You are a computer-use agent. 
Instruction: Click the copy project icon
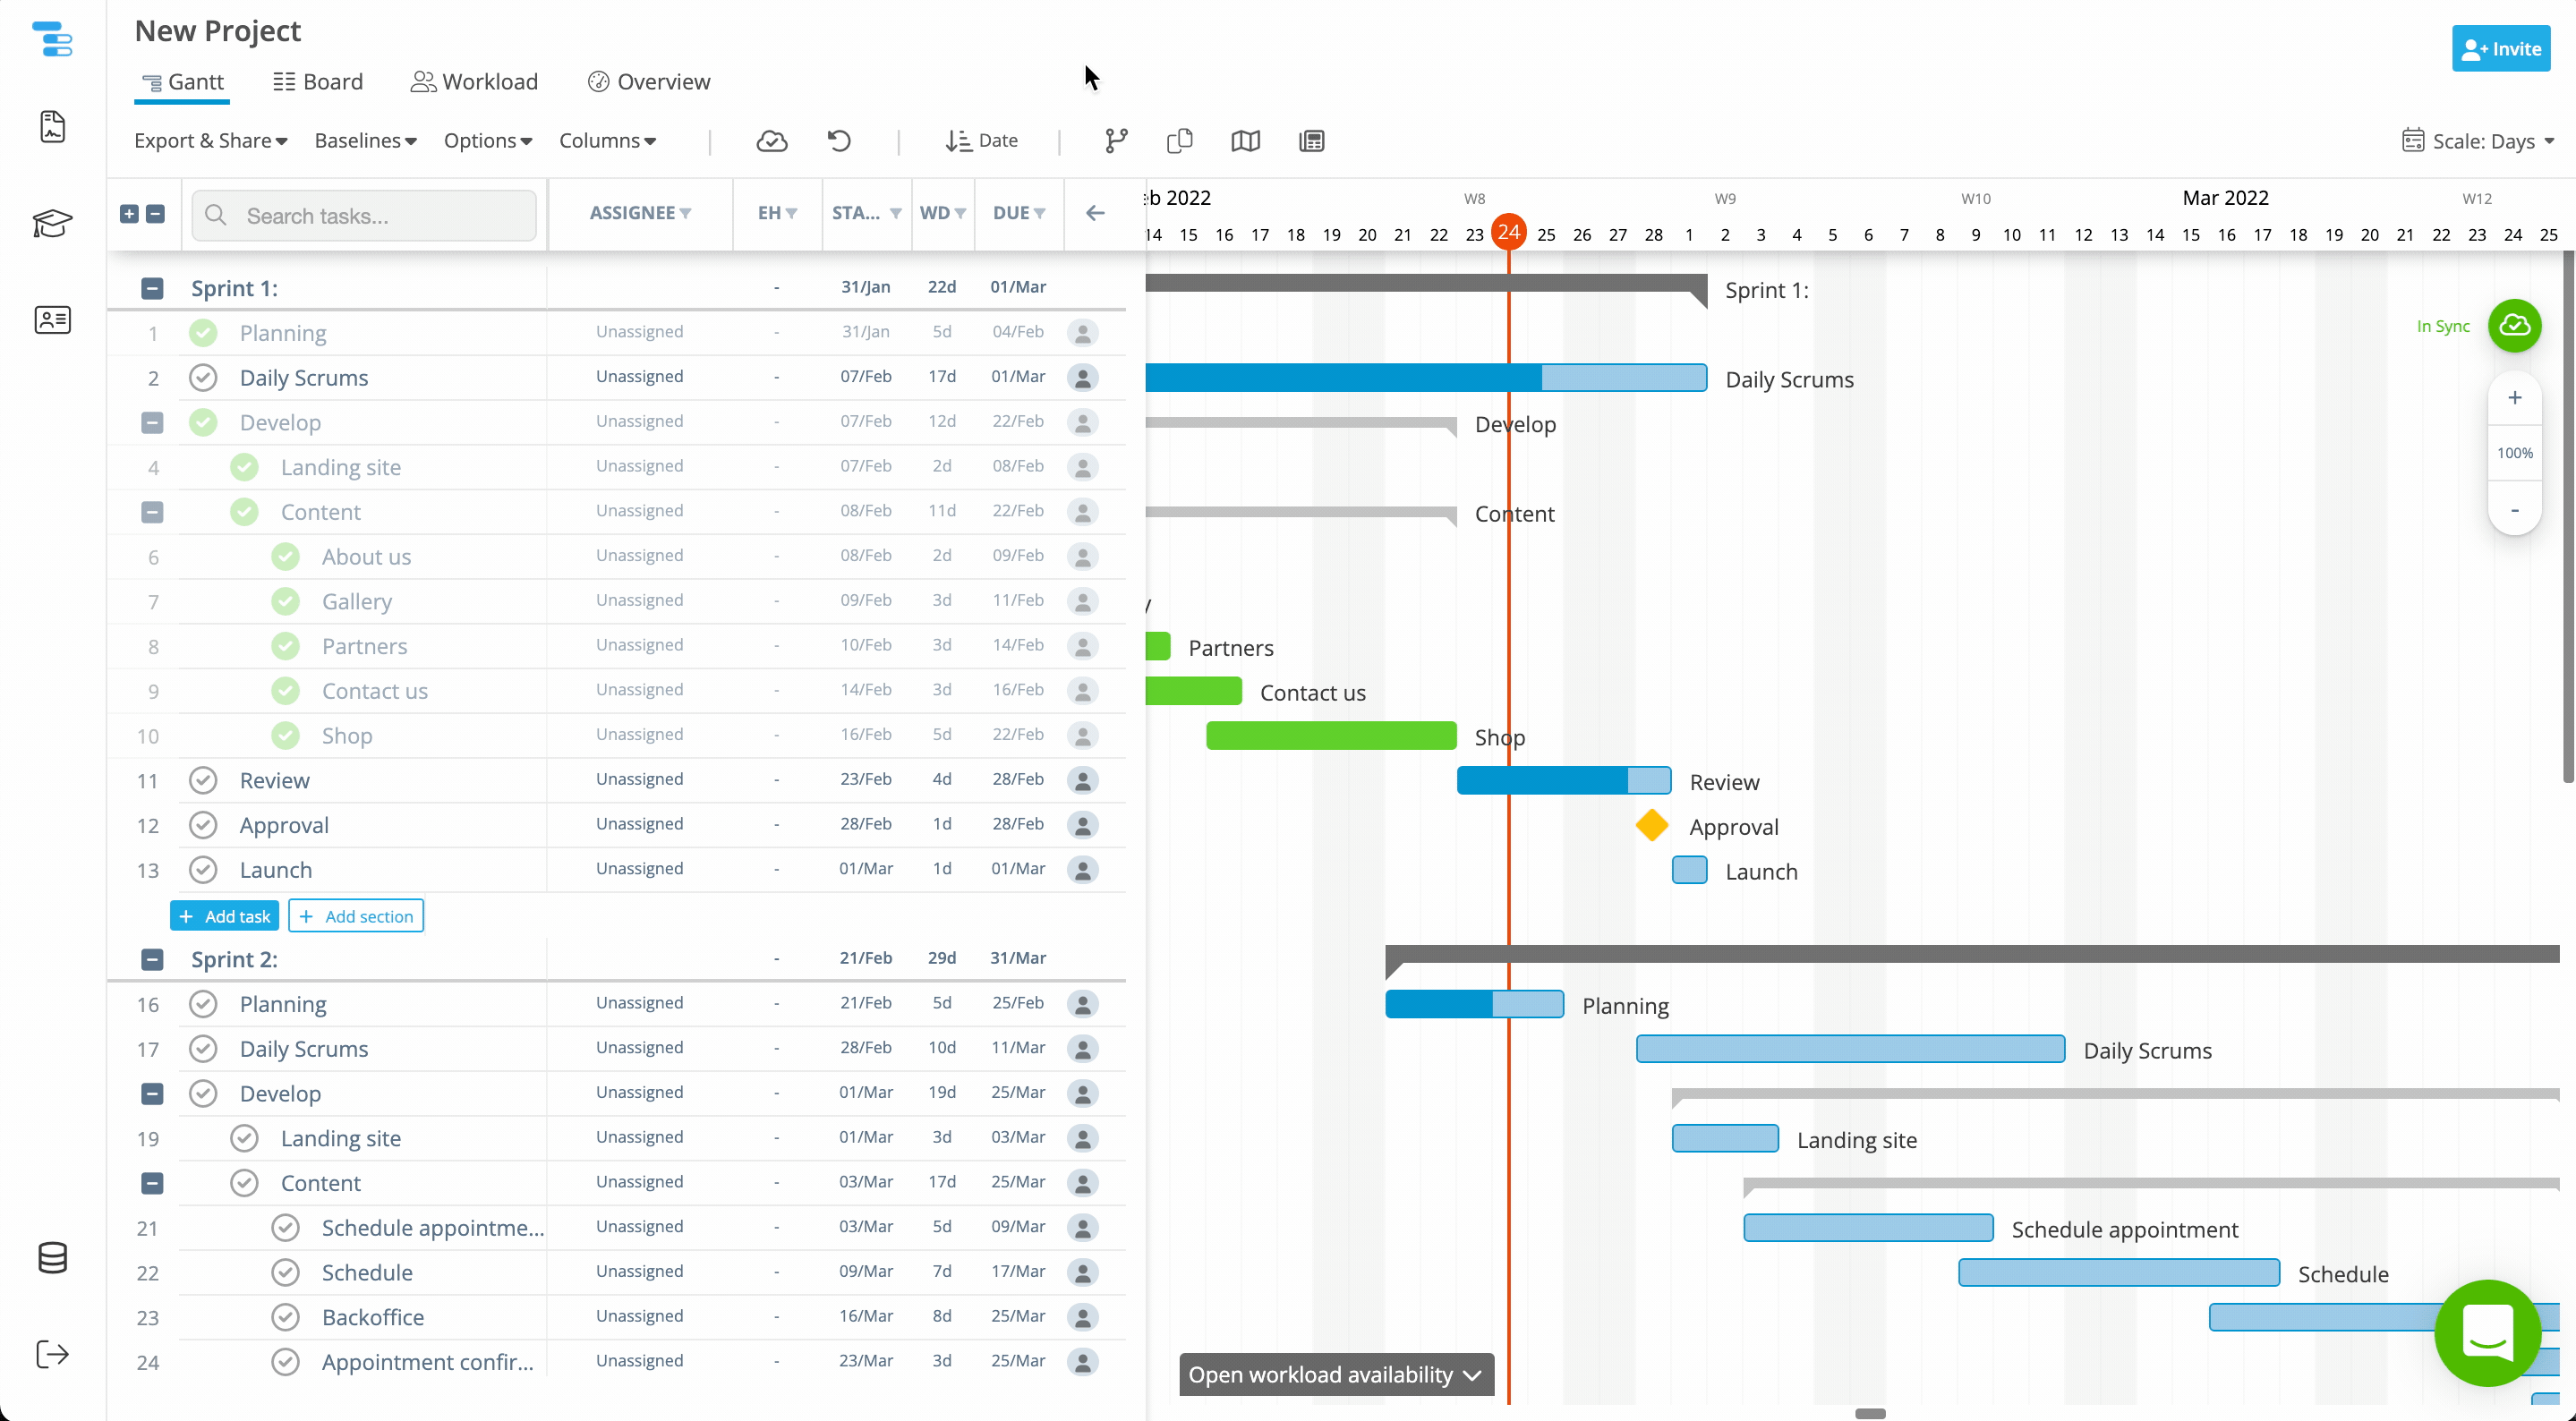tap(1179, 141)
